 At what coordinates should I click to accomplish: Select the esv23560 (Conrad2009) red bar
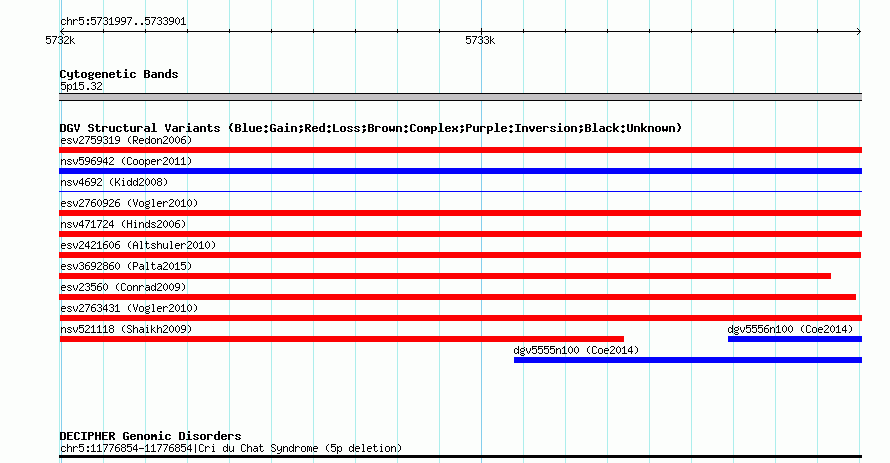[x=457, y=297]
